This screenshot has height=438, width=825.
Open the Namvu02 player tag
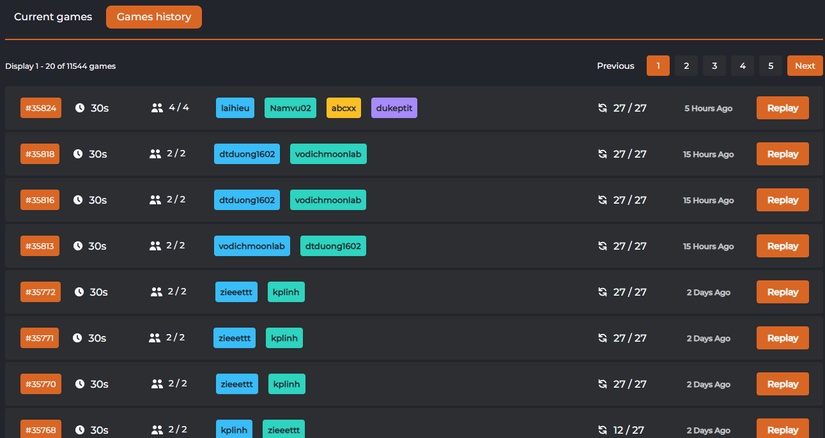tap(290, 108)
